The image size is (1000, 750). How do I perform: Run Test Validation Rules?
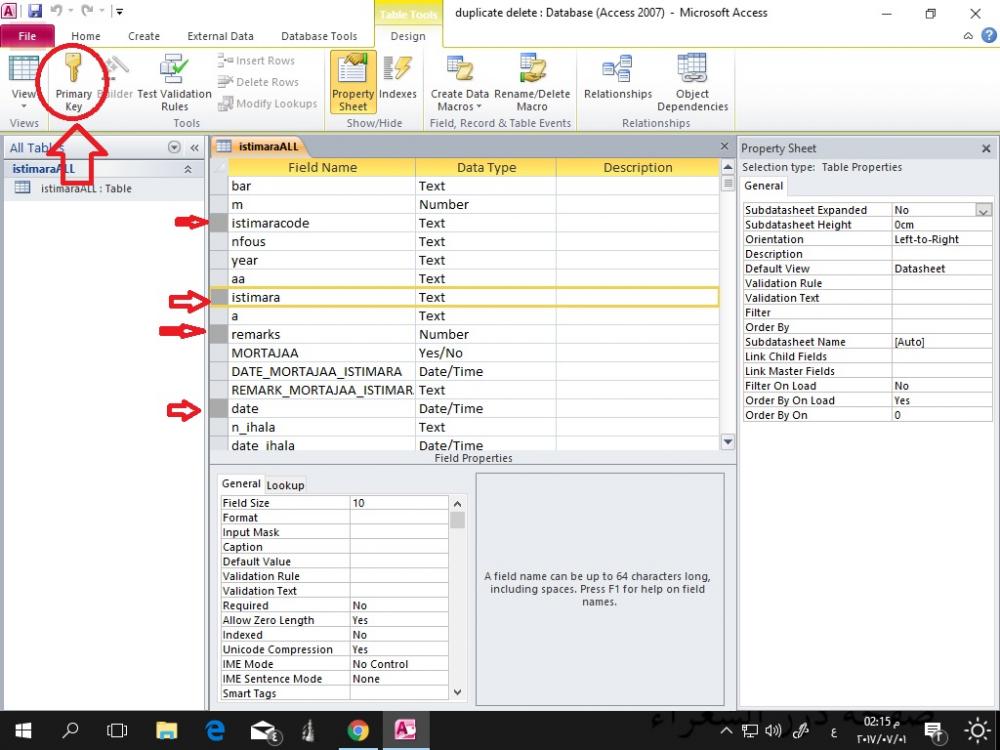(x=174, y=83)
